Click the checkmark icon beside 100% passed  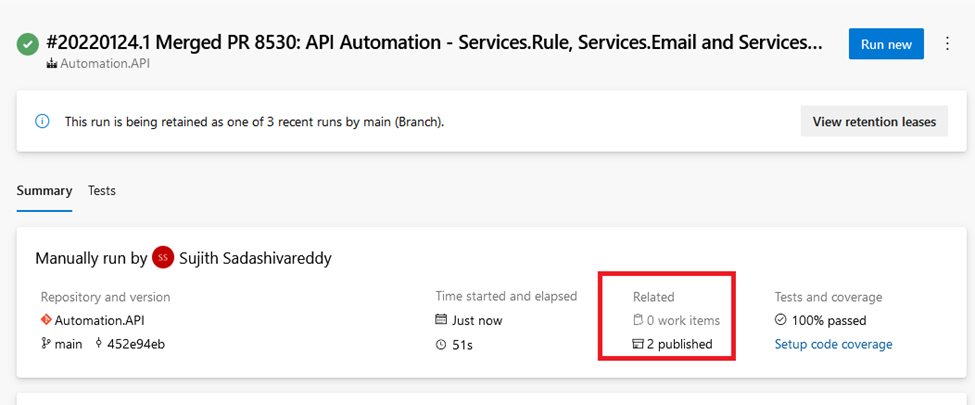point(781,321)
